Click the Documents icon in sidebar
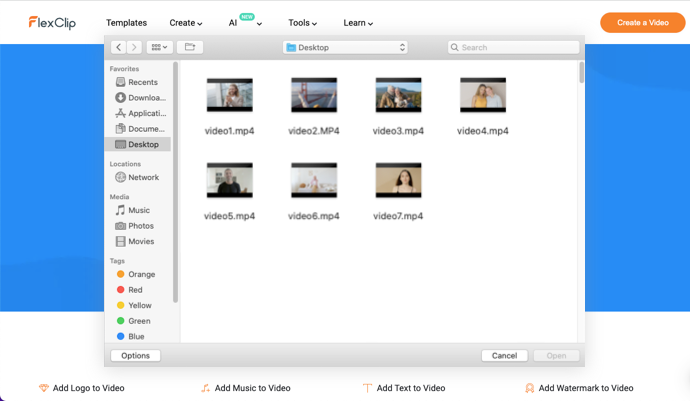 pos(120,129)
